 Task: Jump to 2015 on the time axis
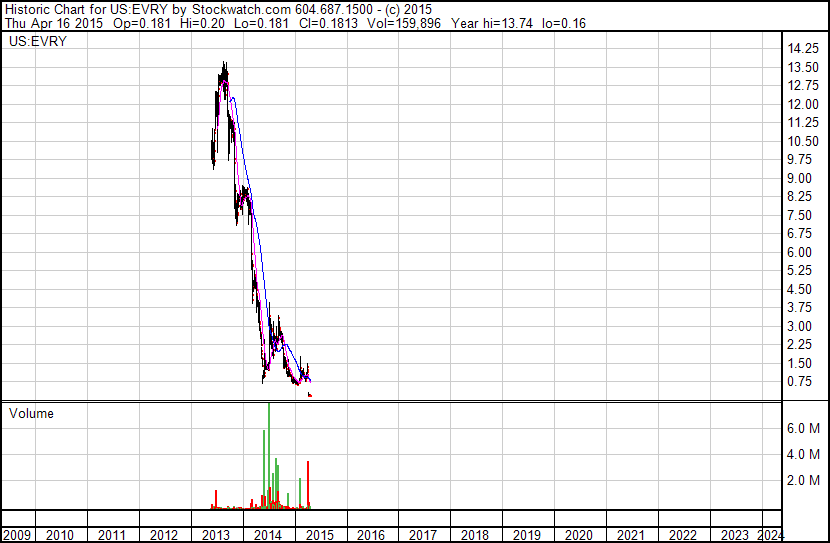click(320, 535)
